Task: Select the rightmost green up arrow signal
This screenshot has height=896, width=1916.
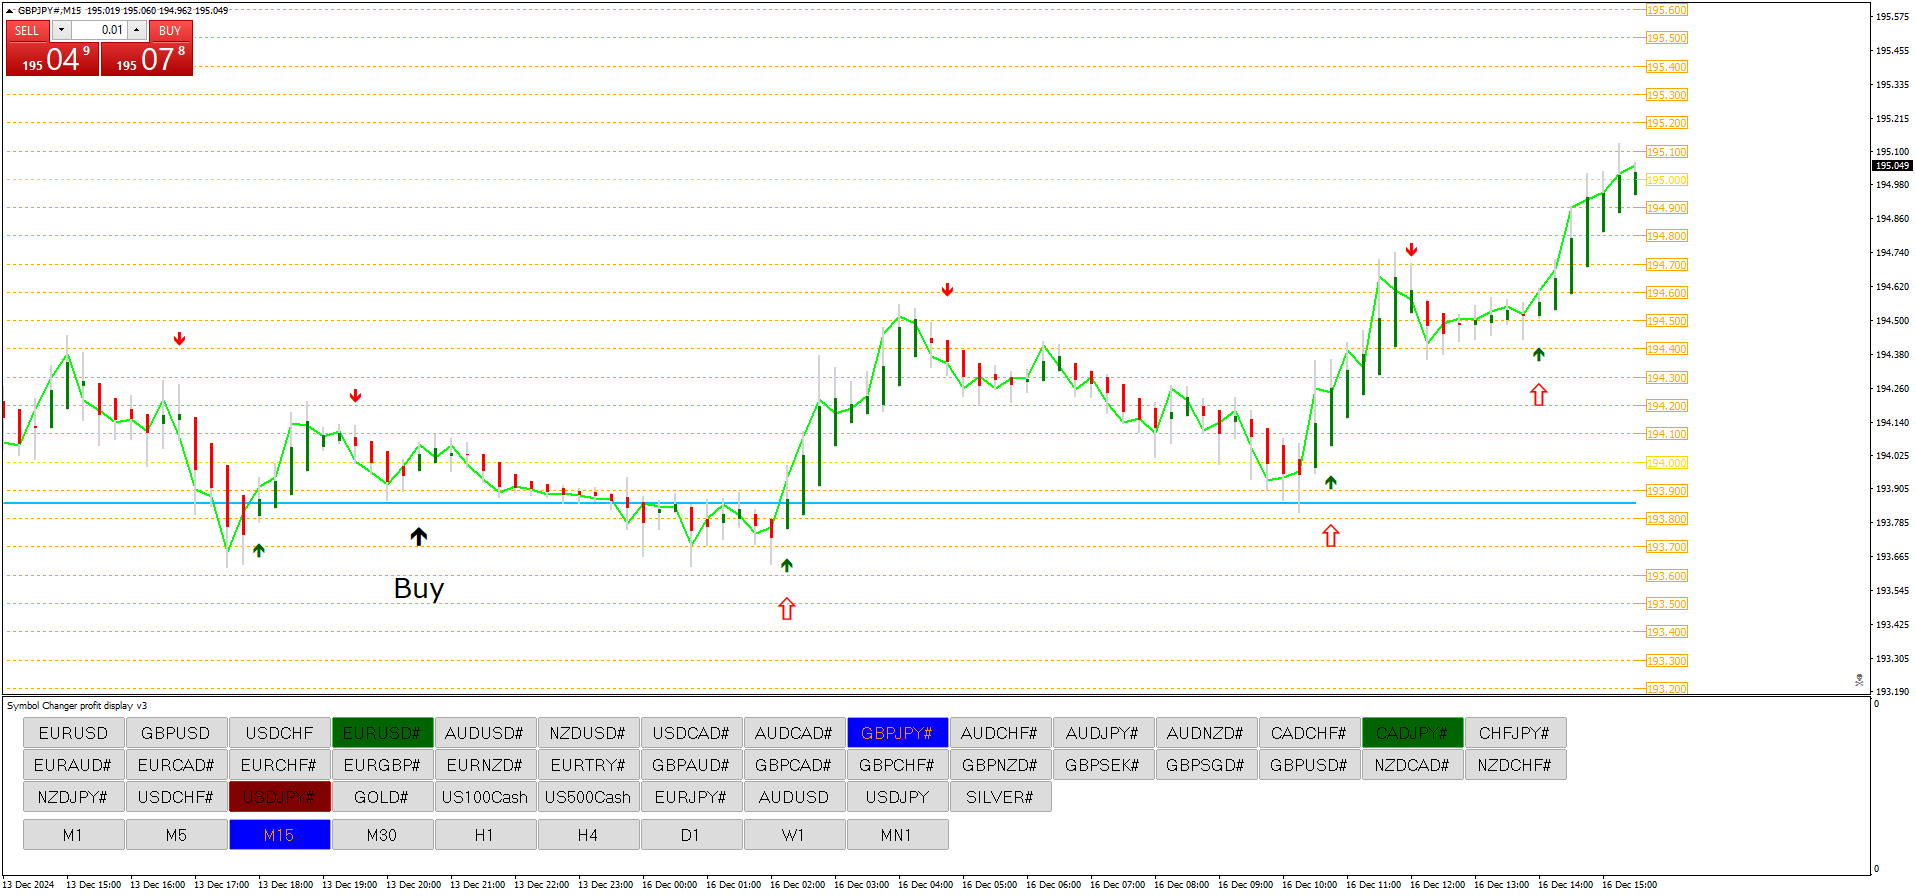Action: [x=1538, y=354]
